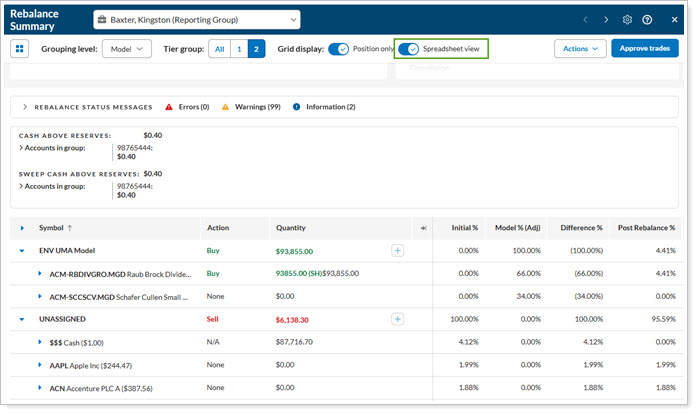Open the Baxter, Kingston group dropdown
Image resolution: width=697 pixels, height=414 pixels.
click(x=197, y=20)
